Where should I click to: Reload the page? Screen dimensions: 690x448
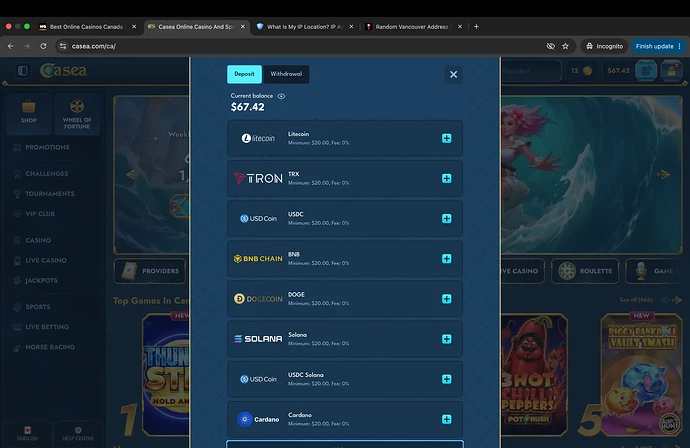tap(43, 46)
